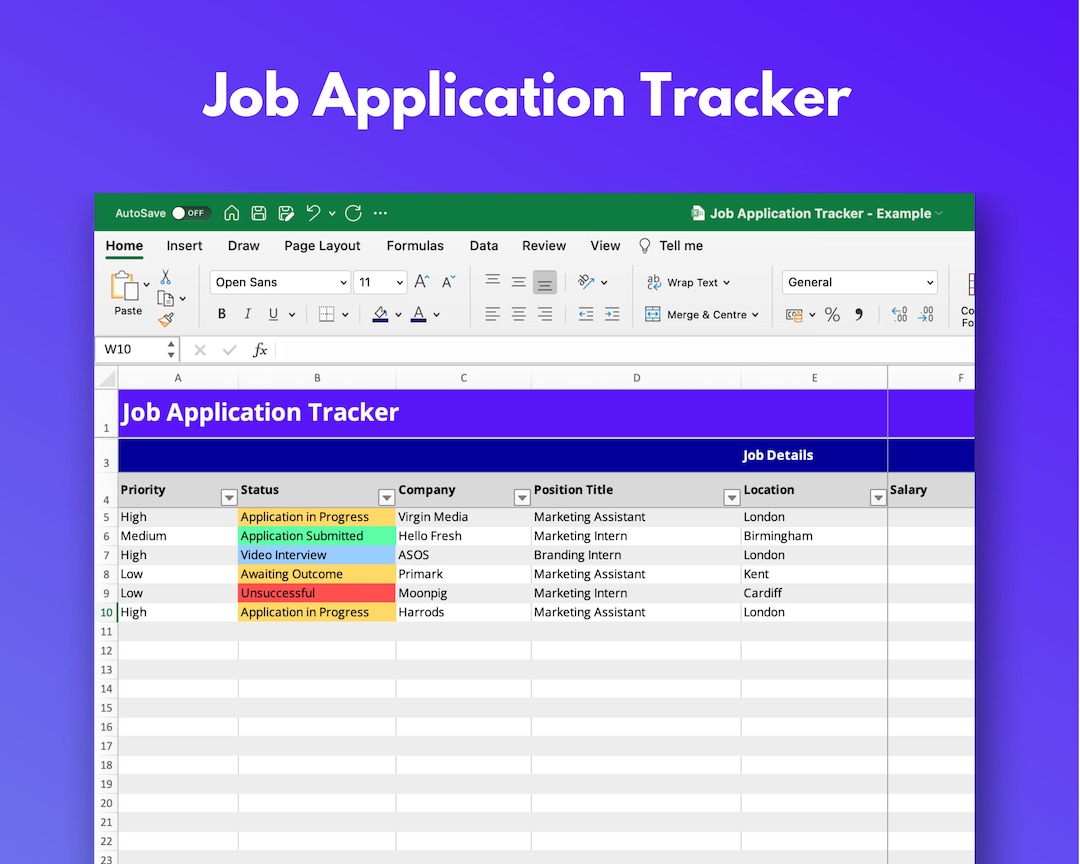This screenshot has width=1080, height=864.
Task: Open the Status column filter arrow
Action: (386, 497)
